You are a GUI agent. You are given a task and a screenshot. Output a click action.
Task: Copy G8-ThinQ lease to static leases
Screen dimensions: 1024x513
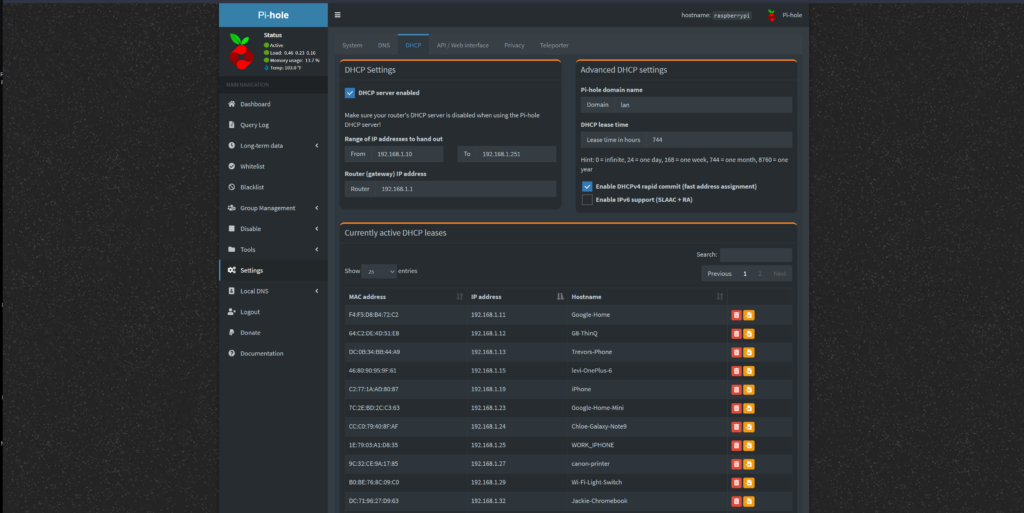(749, 334)
